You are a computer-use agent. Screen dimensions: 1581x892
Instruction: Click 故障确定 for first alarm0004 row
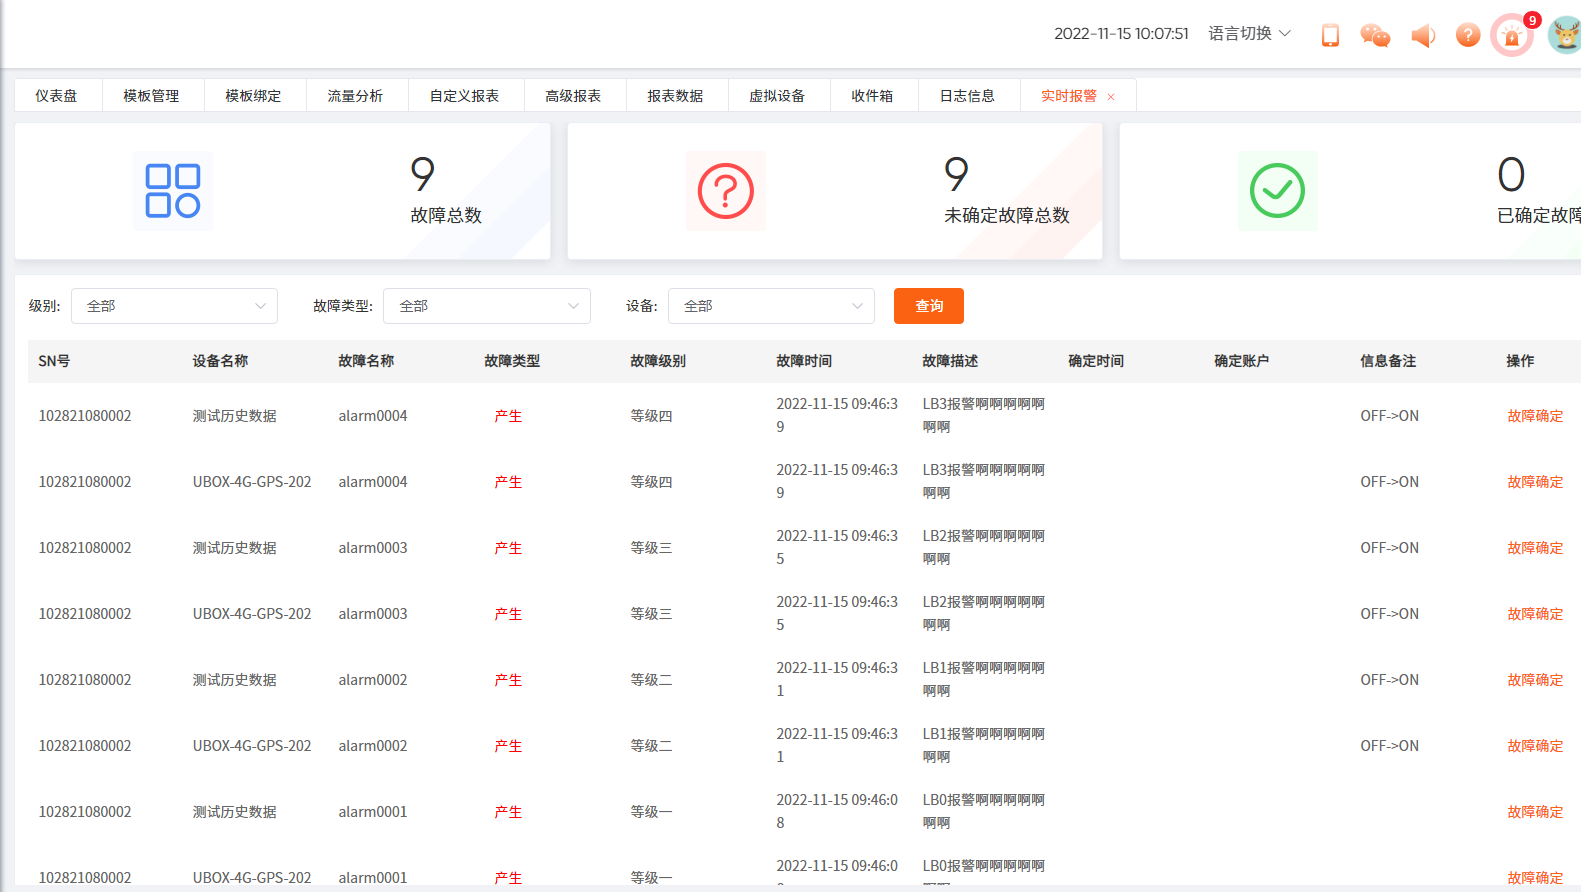tap(1534, 416)
